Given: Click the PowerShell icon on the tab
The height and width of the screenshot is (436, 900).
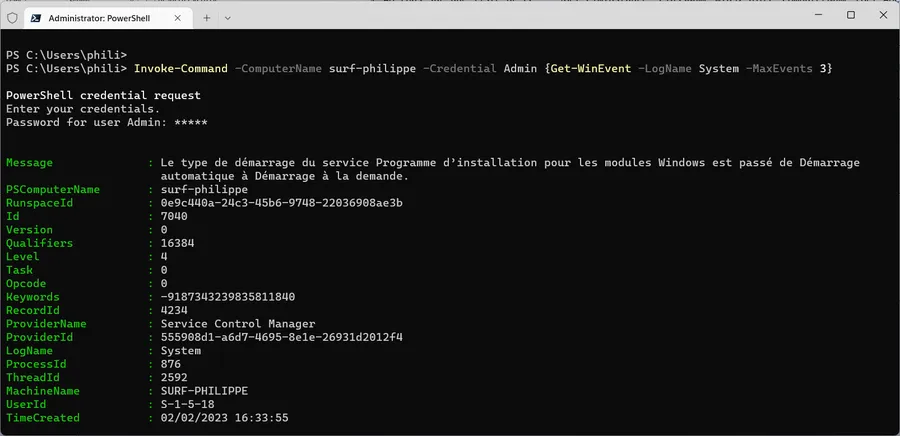Looking at the screenshot, I should 34,18.
